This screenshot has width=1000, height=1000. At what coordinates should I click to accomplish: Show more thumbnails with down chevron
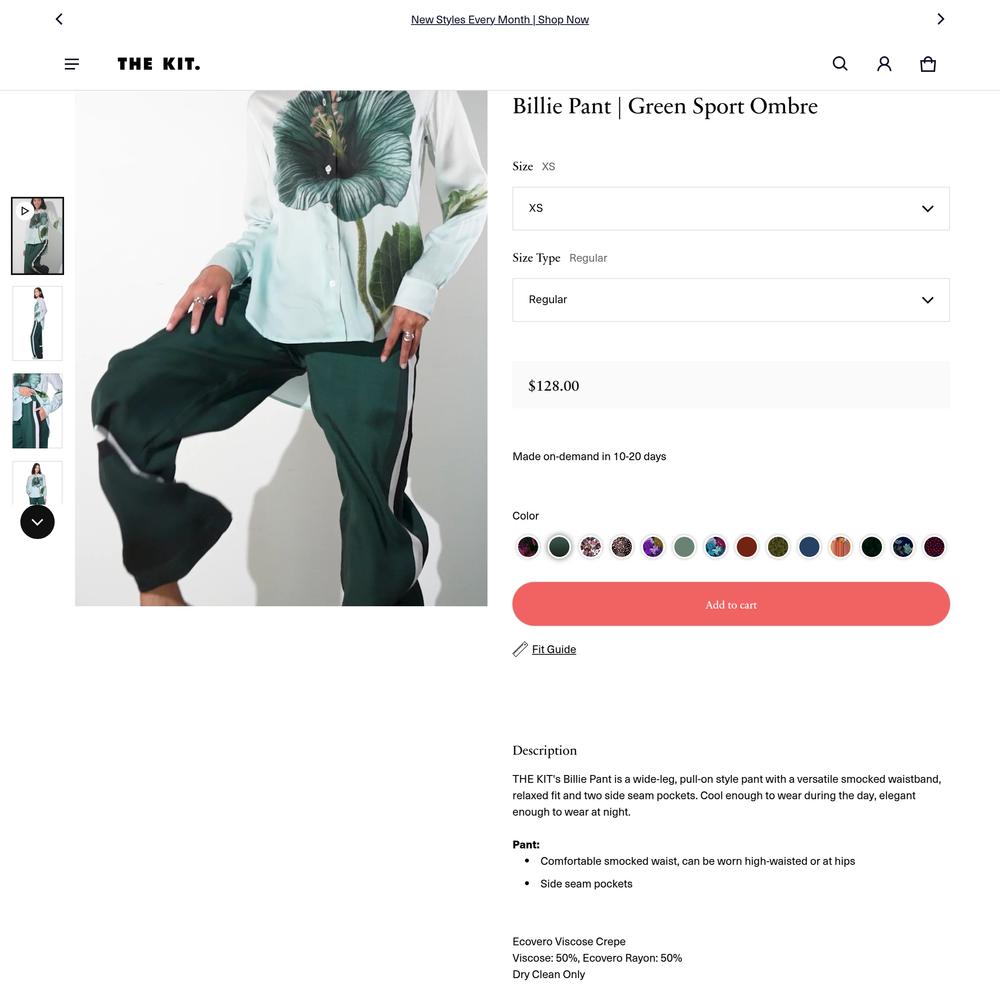click(x=38, y=522)
